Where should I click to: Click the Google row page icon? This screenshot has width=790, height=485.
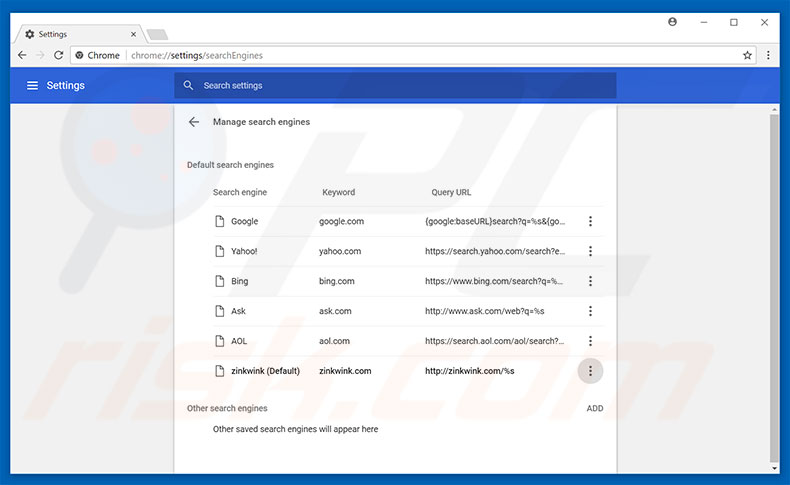click(x=219, y=221)
